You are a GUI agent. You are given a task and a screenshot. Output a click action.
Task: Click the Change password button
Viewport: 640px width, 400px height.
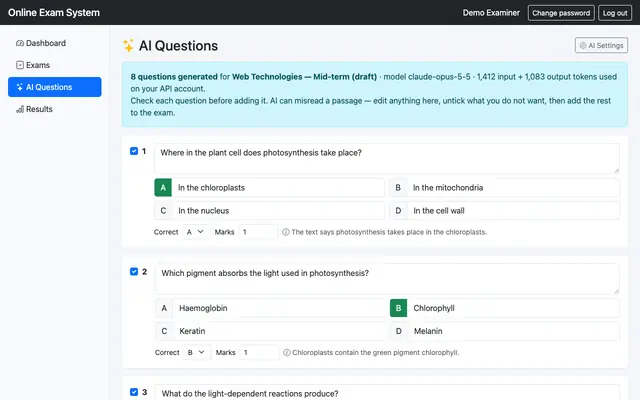pyautogui.click(x=561, y=13)
